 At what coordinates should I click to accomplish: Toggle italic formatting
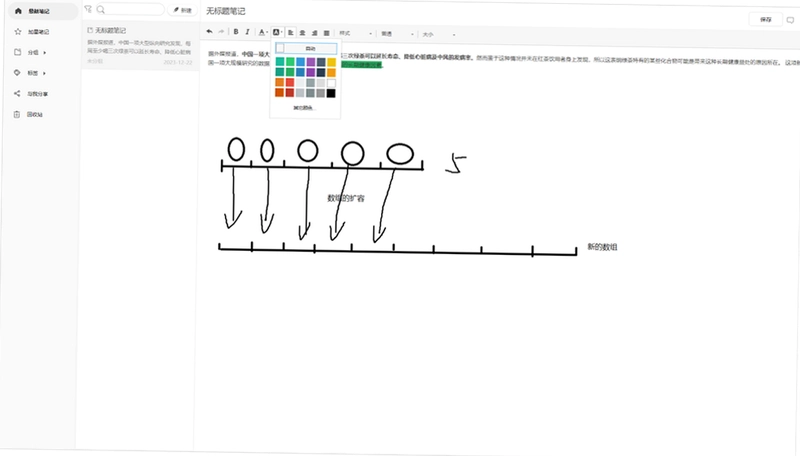(x=247, y=32)
